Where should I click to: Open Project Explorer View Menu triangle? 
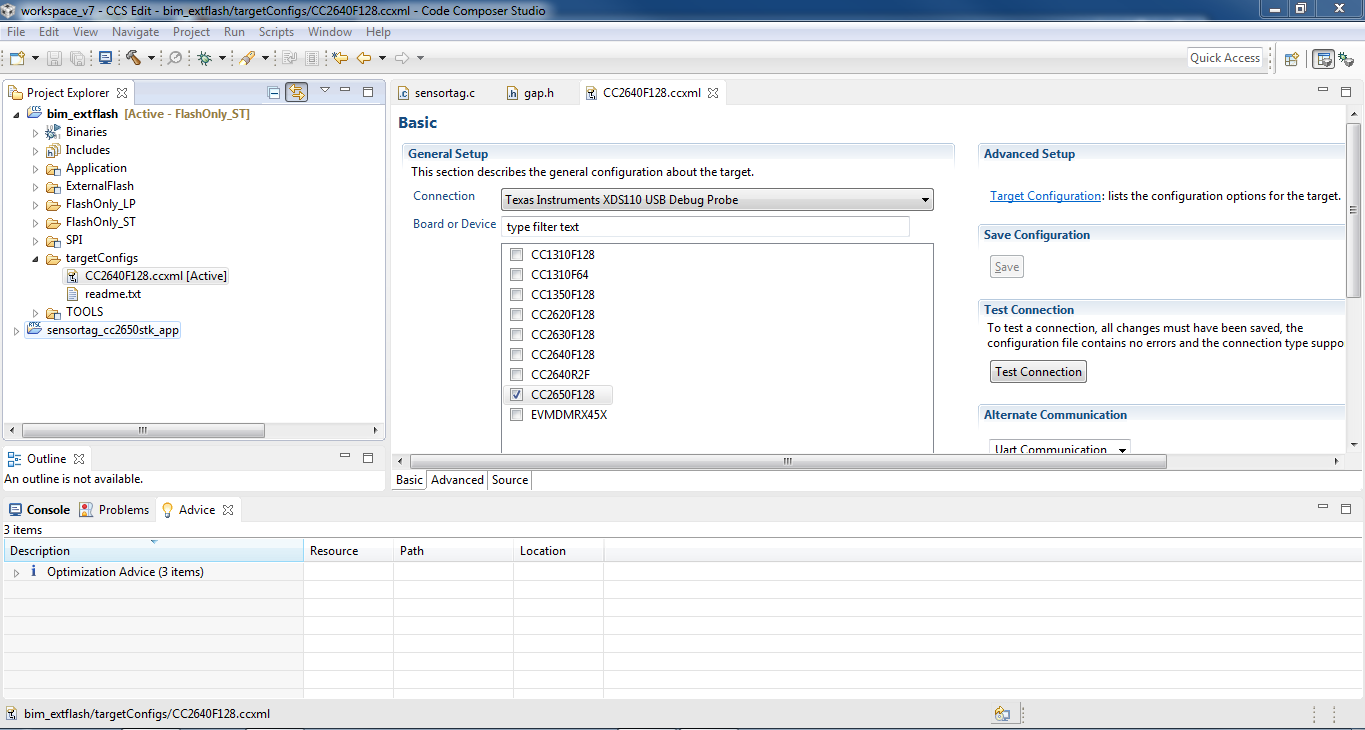pyautogui.click(x=325, y=91)
